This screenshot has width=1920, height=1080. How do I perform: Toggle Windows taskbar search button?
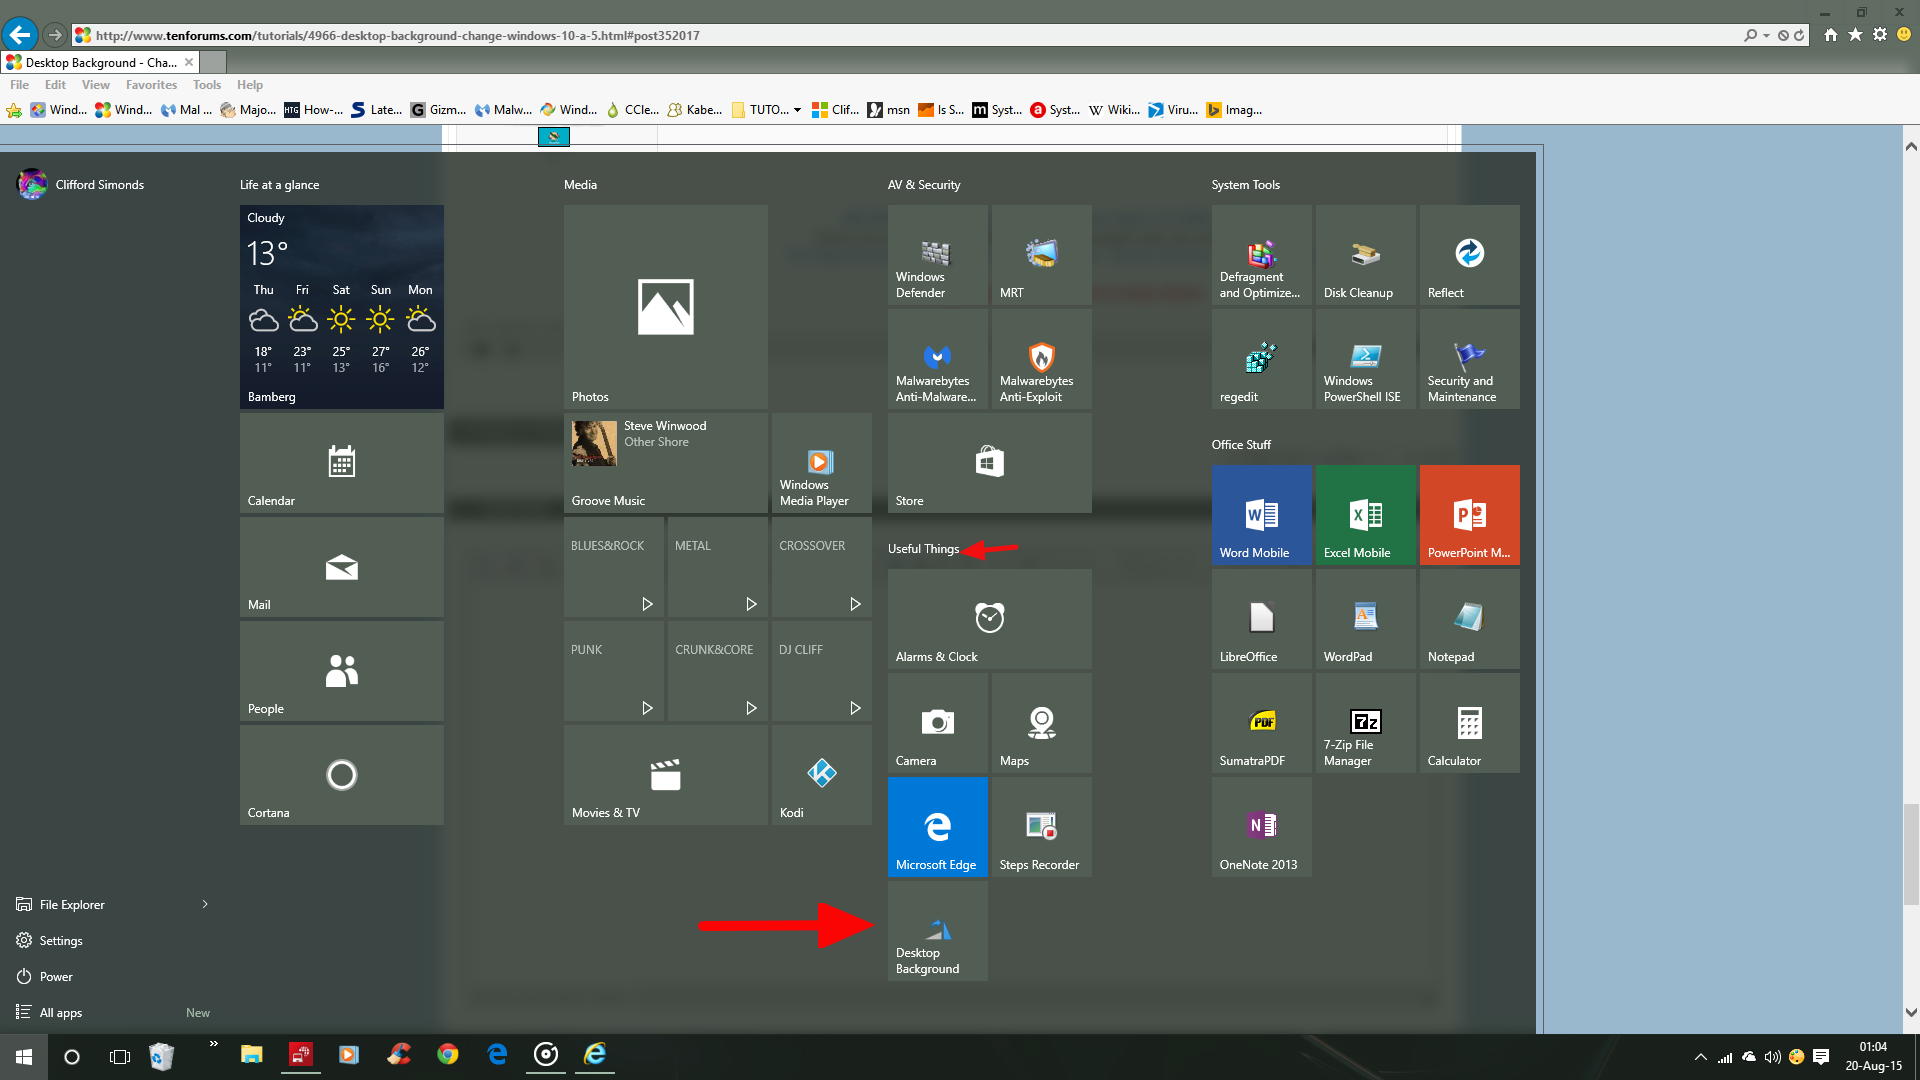click(73, 1055)
